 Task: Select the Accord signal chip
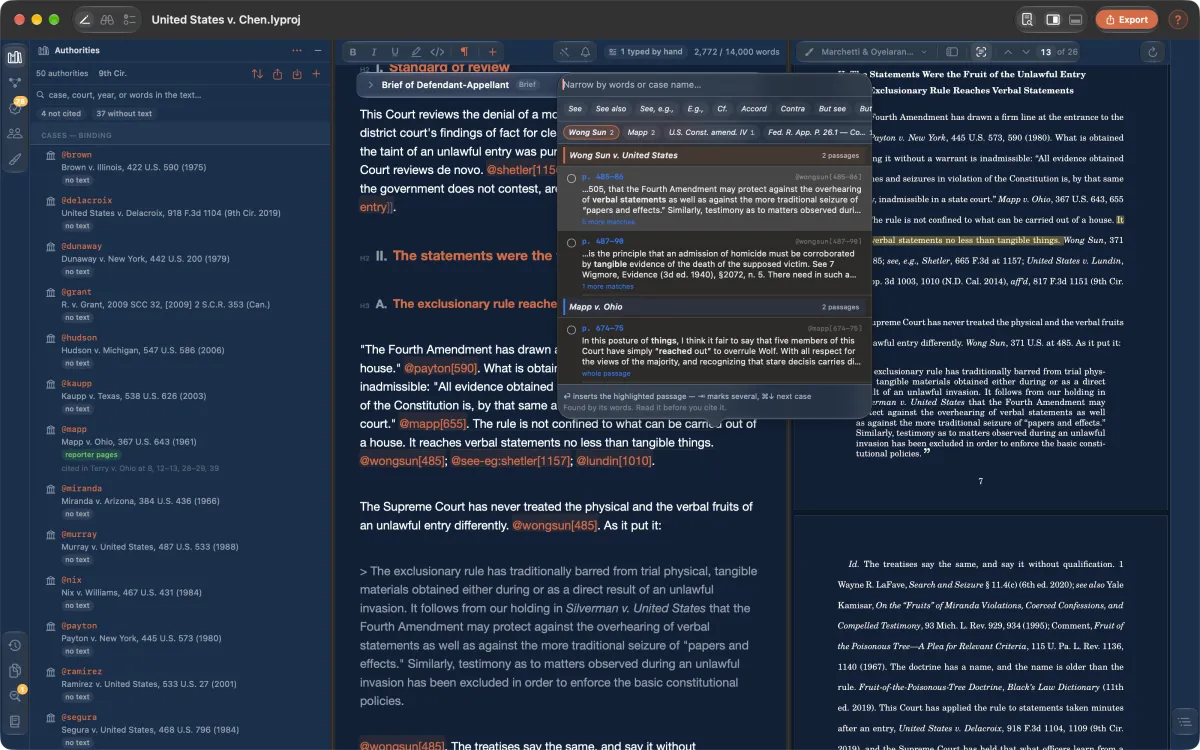point(754,108)
